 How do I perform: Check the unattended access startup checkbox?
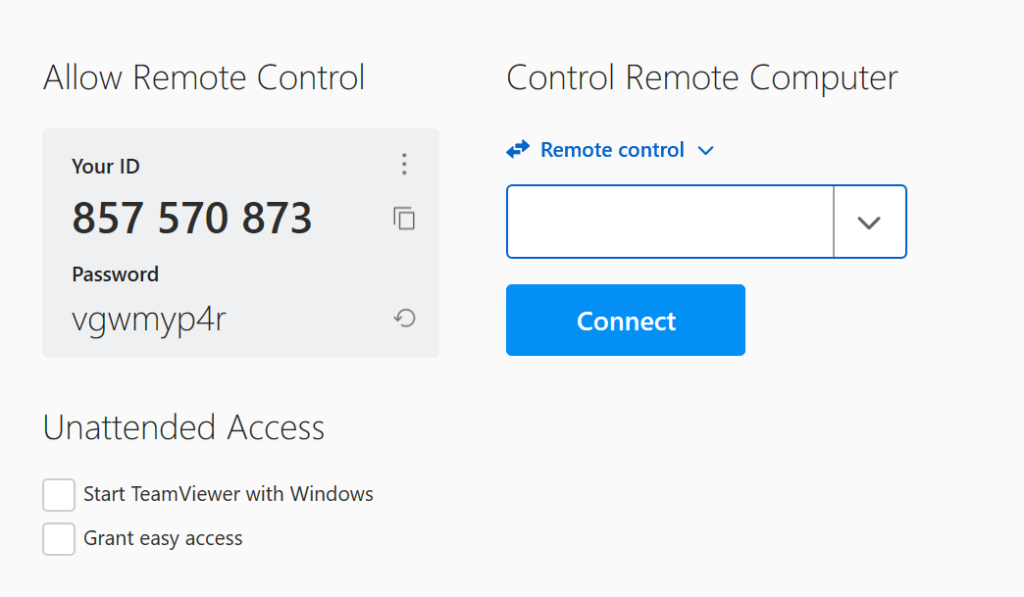[58, 494]
